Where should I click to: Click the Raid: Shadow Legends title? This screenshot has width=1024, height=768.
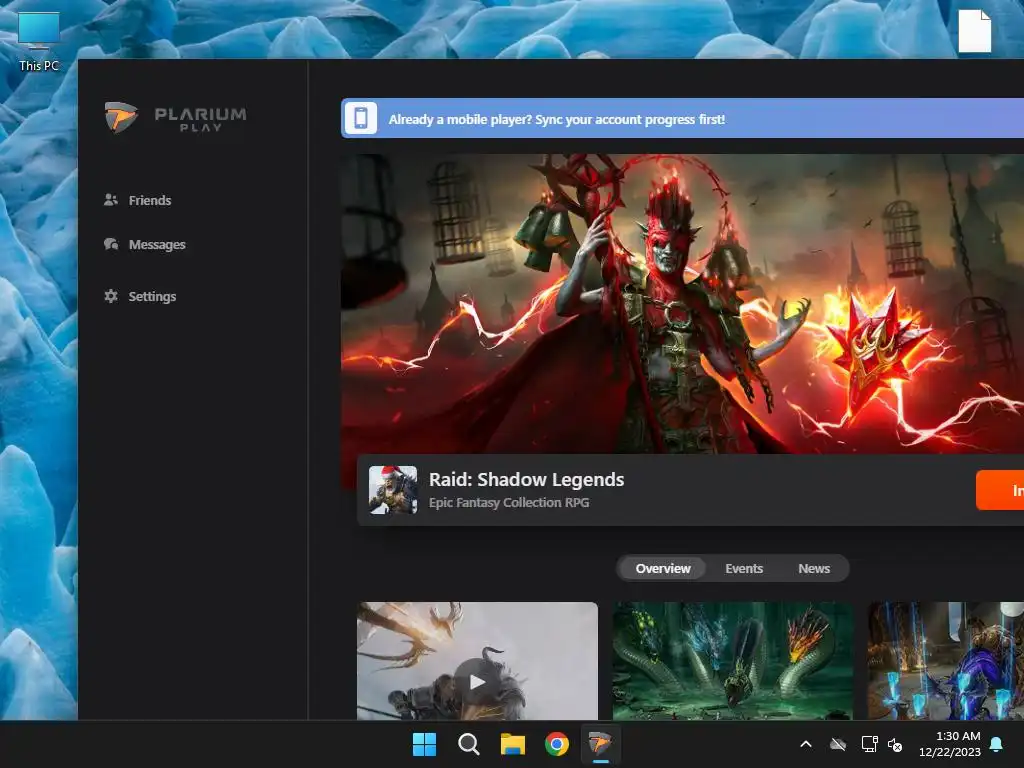point(526,479)
